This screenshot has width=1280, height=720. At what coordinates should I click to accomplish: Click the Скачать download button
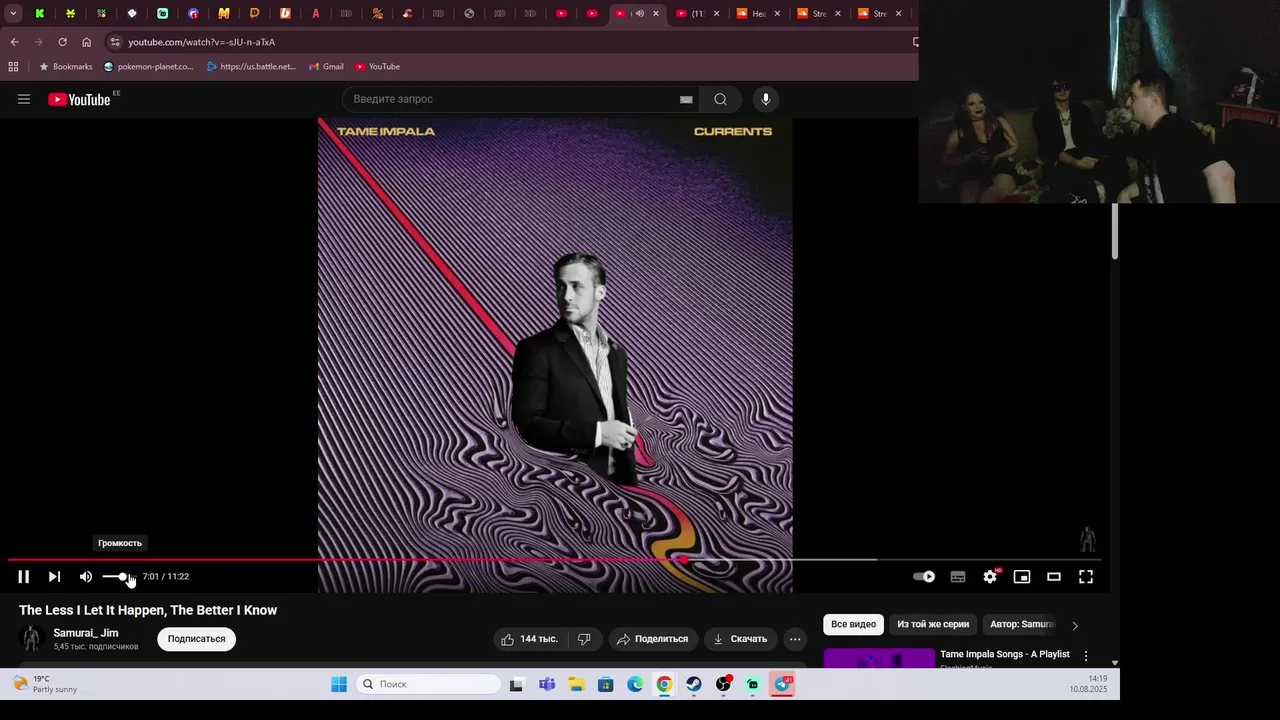[x=741, y=639]
